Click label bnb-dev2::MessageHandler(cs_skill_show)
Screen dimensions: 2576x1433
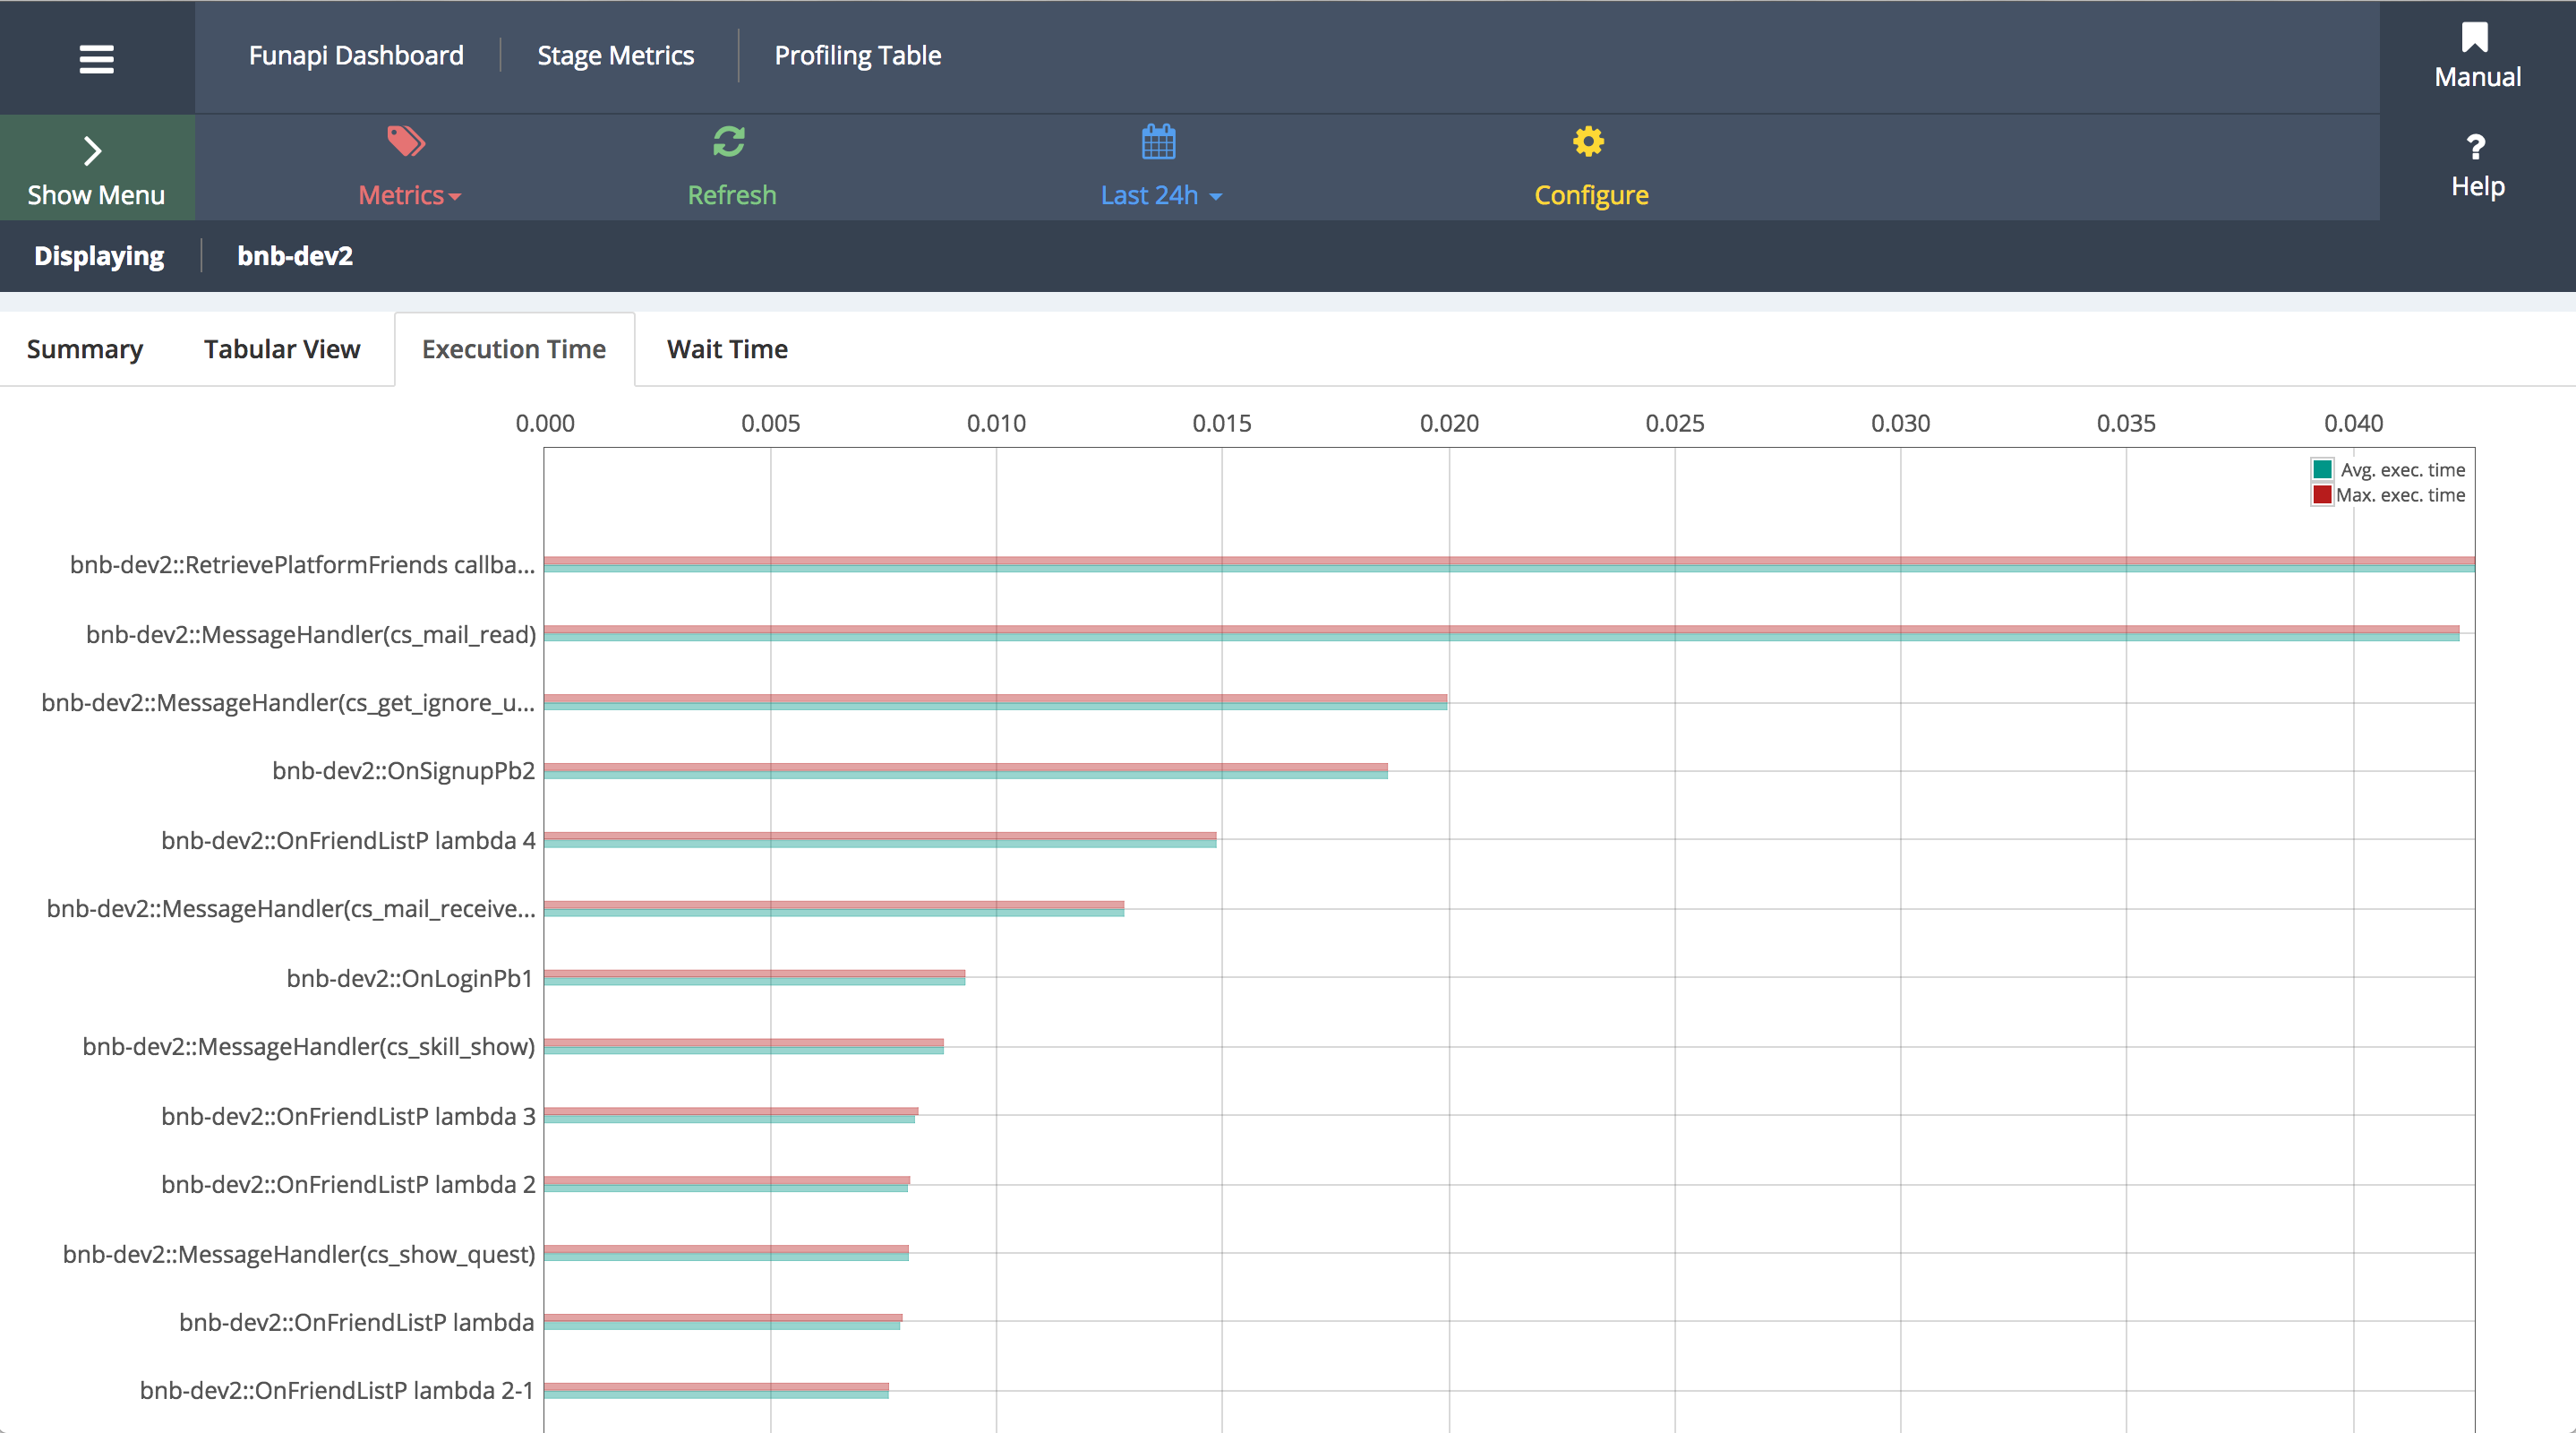[x=309, y=1047]
